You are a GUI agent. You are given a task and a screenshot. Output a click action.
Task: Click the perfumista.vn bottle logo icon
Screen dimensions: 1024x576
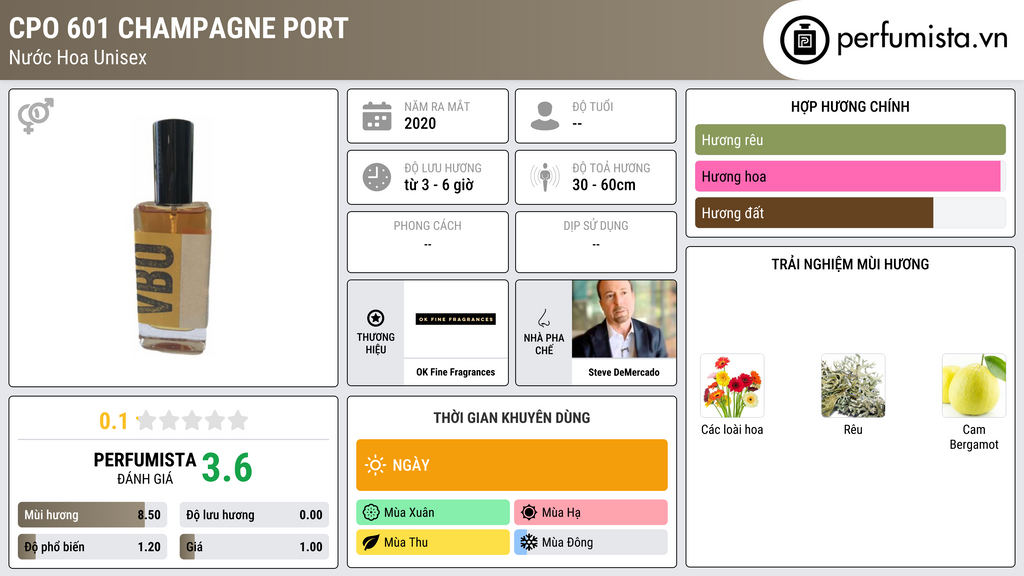point(805,40)
